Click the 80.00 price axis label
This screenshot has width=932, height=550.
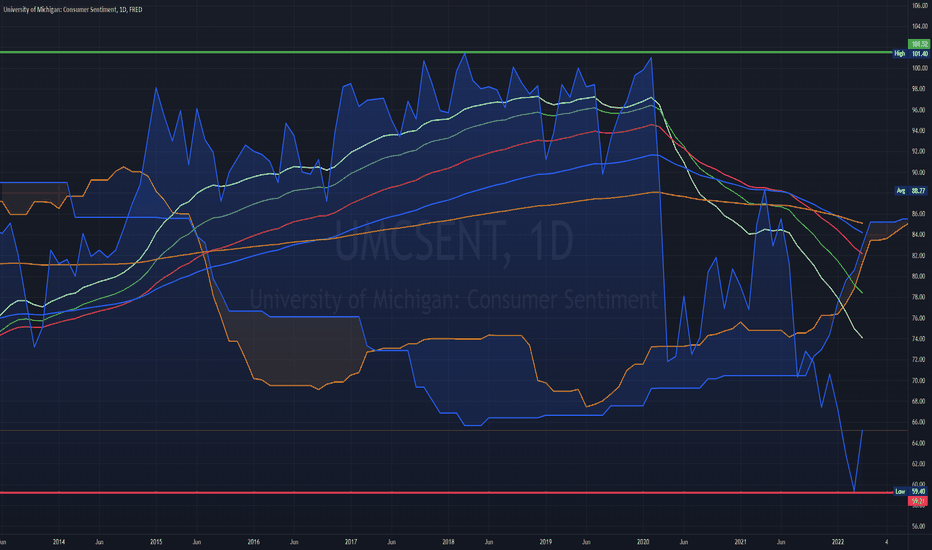[x=920, y=276]
